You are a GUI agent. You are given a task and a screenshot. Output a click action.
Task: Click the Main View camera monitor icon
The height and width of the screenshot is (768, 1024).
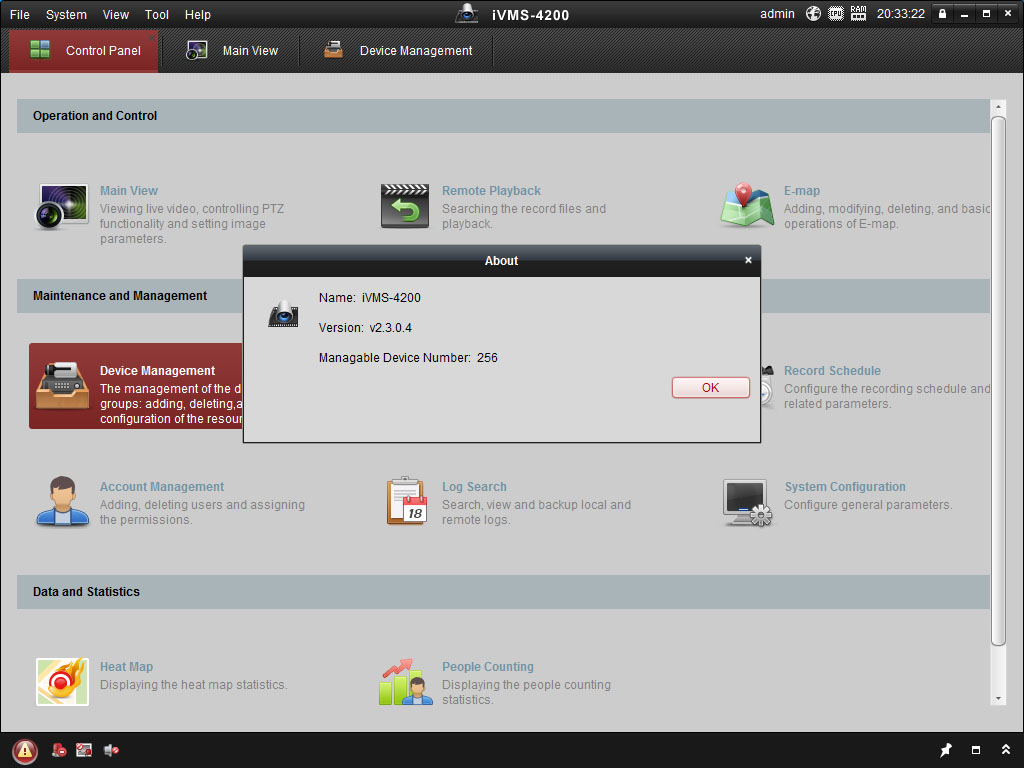click(61, 206)
